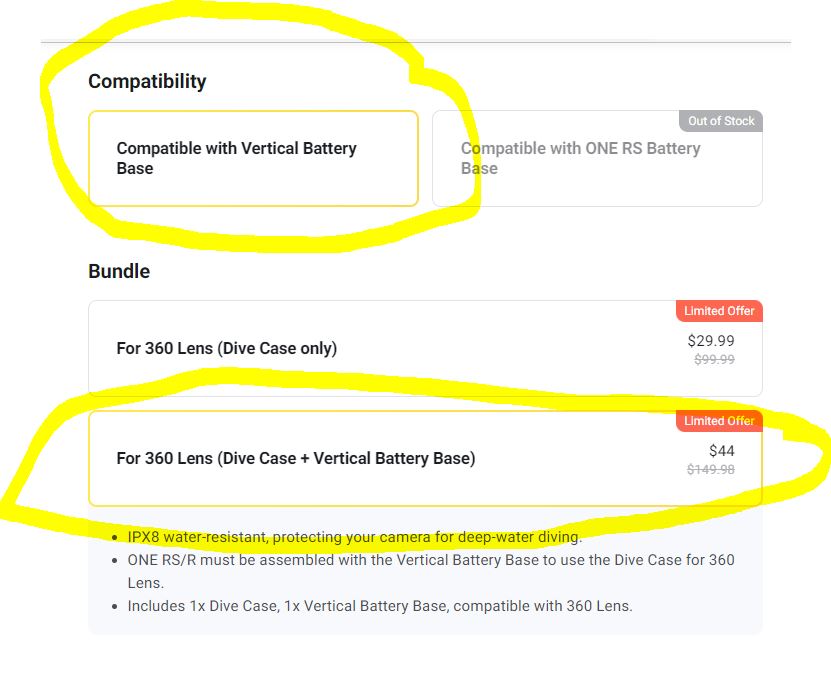
Task: Click bullet dot beside ONE RS/R note
Action: coord(115,561)
